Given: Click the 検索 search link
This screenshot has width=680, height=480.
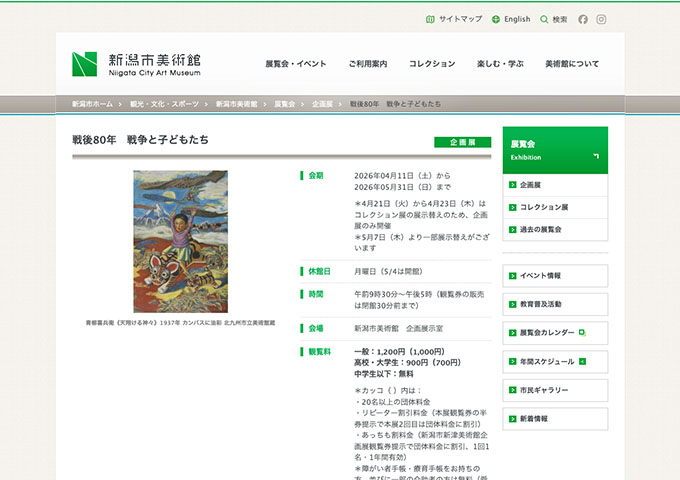Looking at the screenshot, I should point(559,20).
